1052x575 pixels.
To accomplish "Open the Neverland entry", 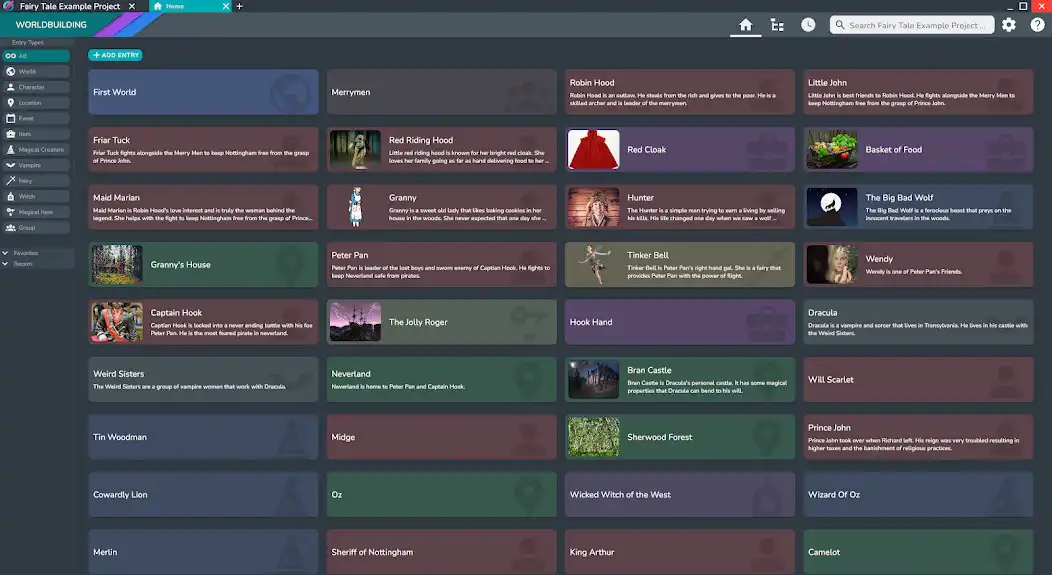I will [441, 380].
